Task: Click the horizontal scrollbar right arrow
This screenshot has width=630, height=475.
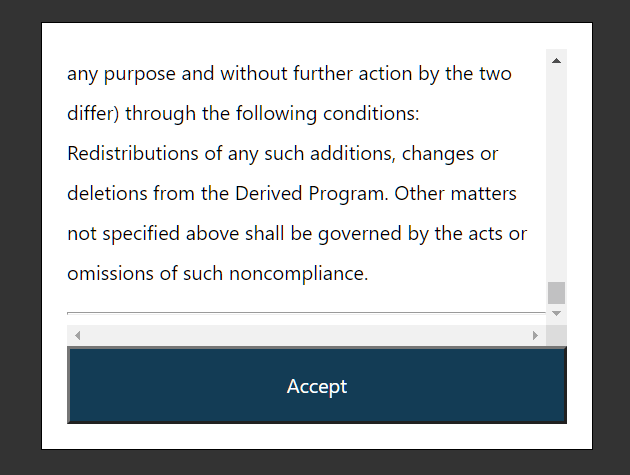Action: coord(535,335)
